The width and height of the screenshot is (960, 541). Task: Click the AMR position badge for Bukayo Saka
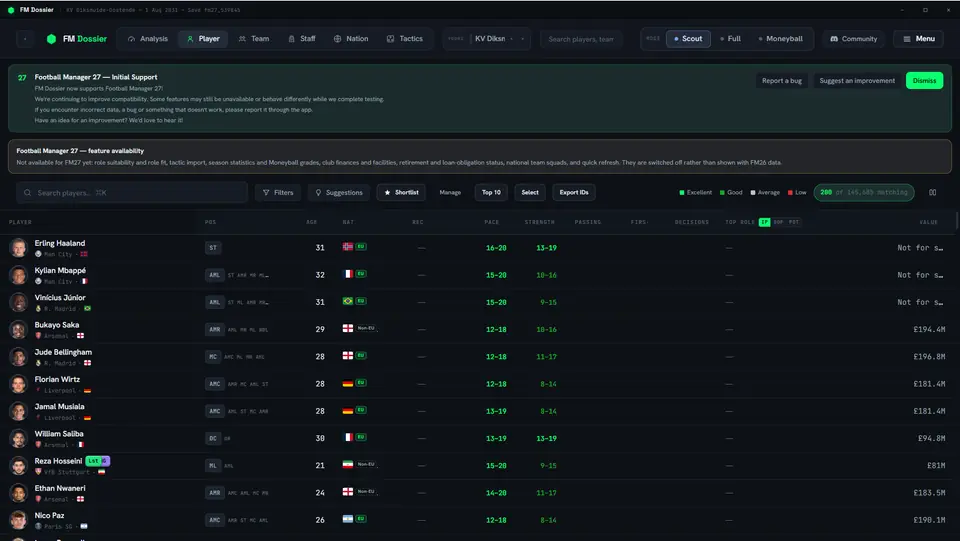[215, 329]
